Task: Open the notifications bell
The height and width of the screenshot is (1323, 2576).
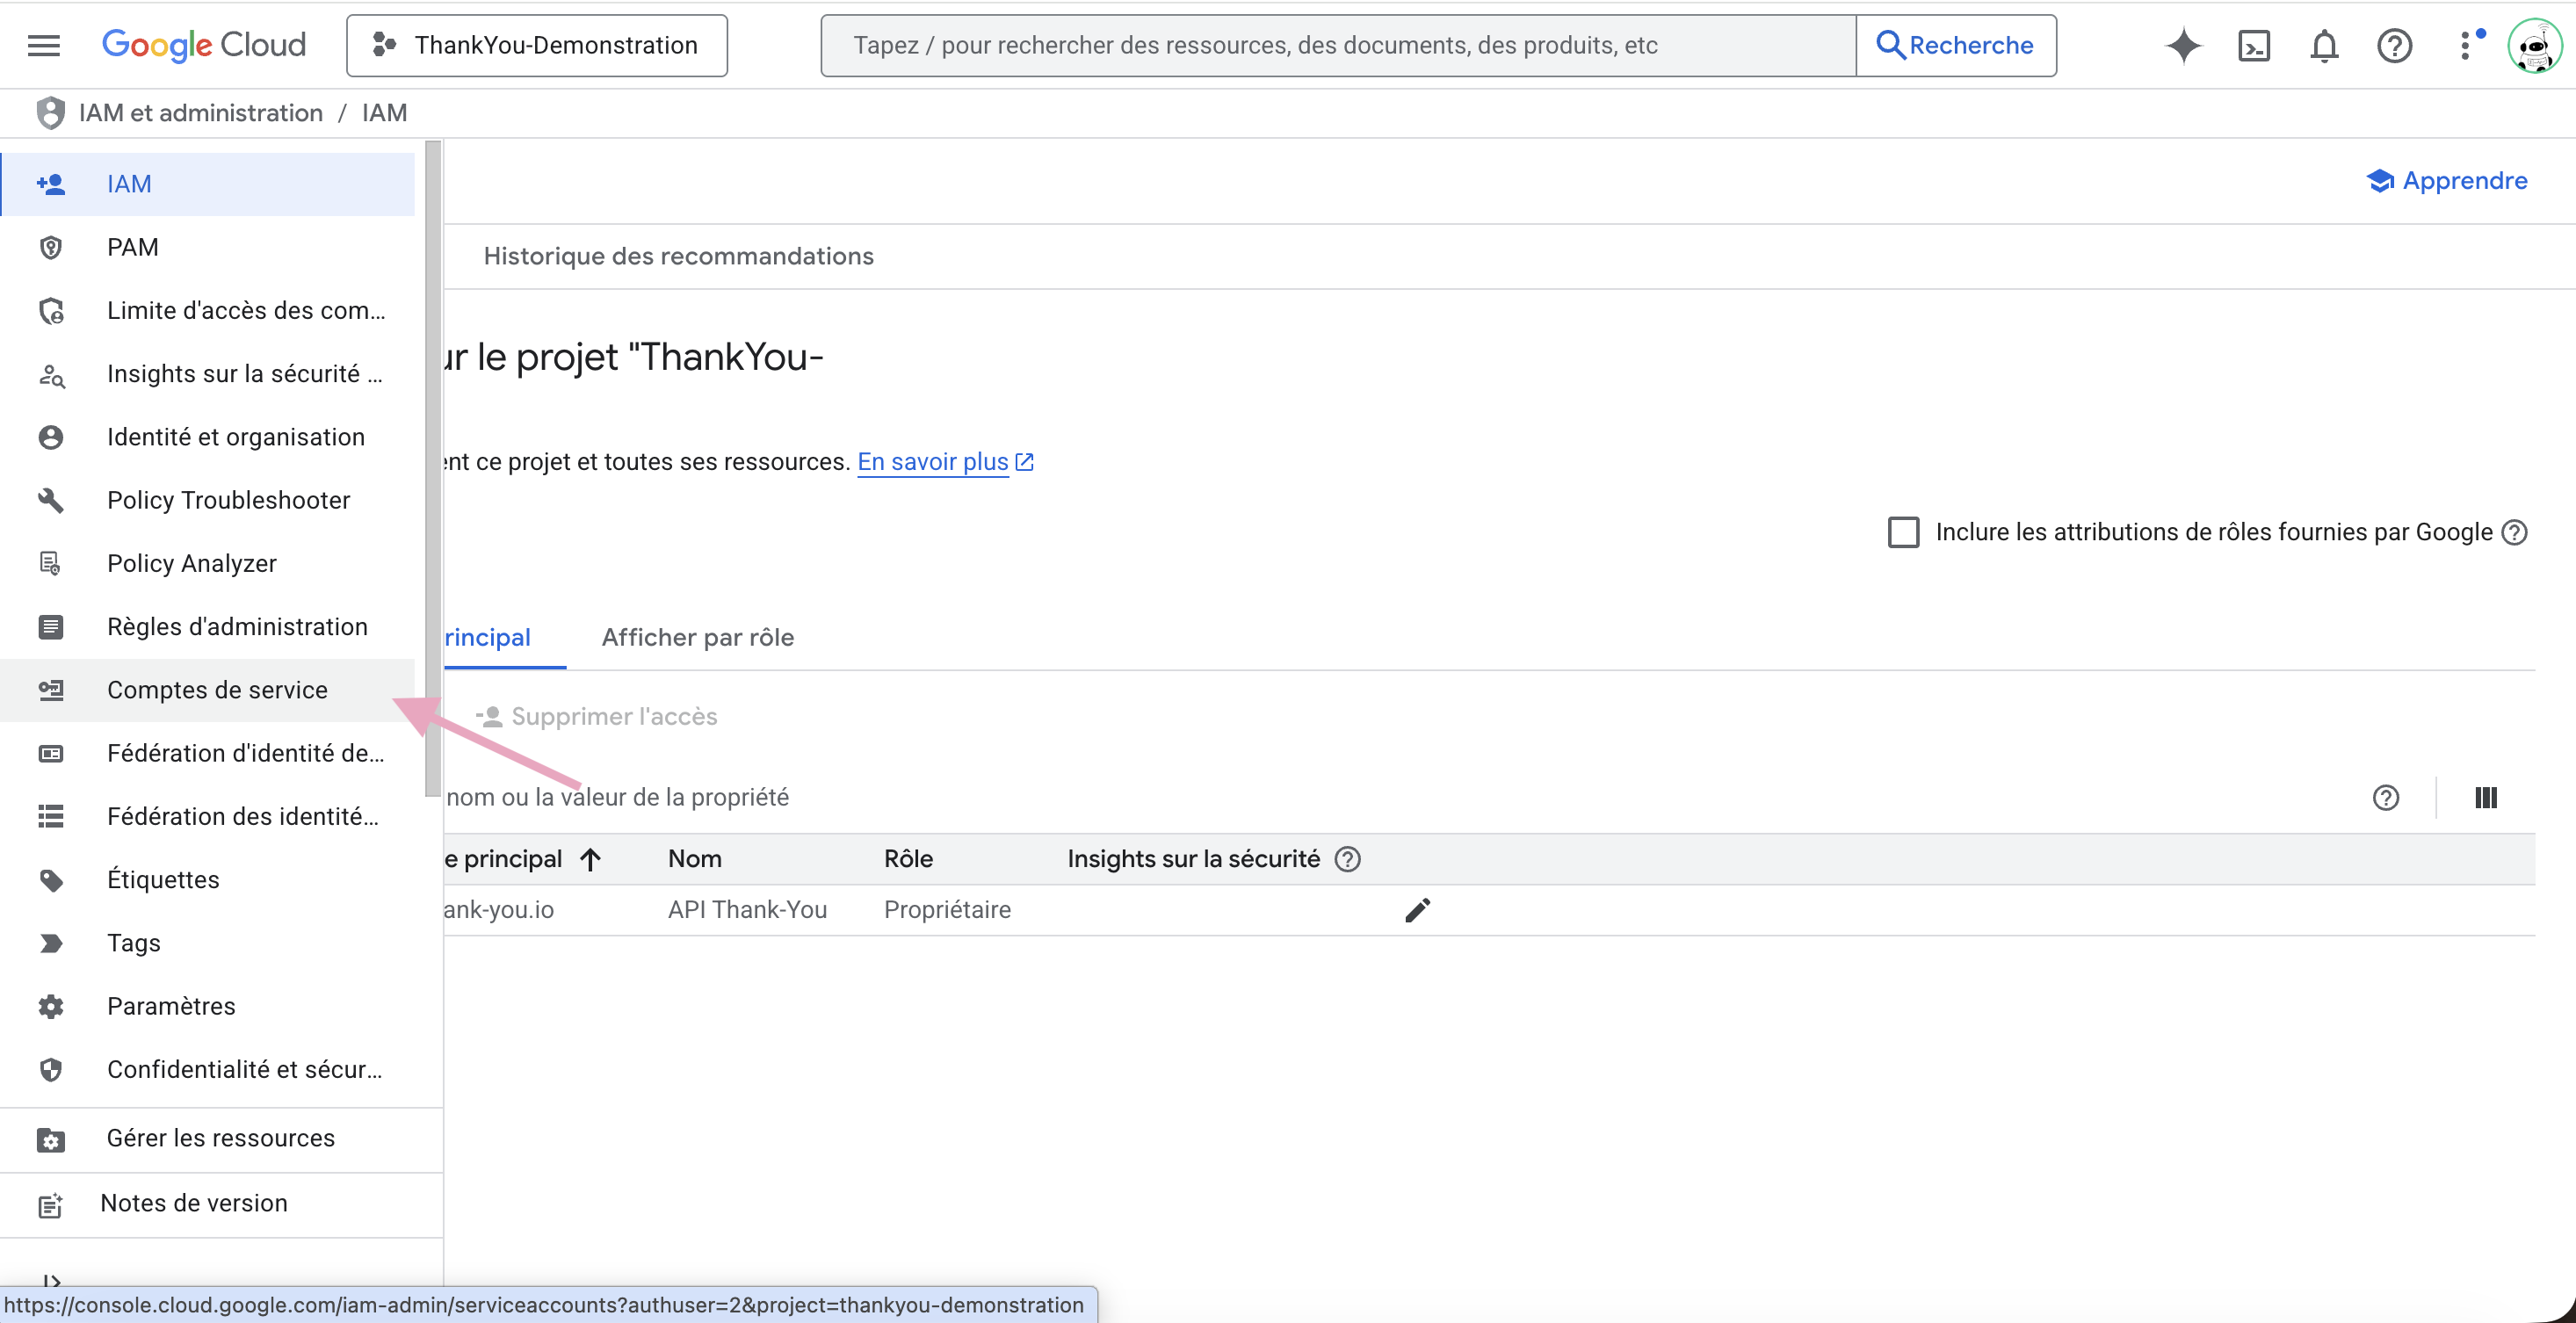Action: pyautogui.click(x=2324, y=45)
